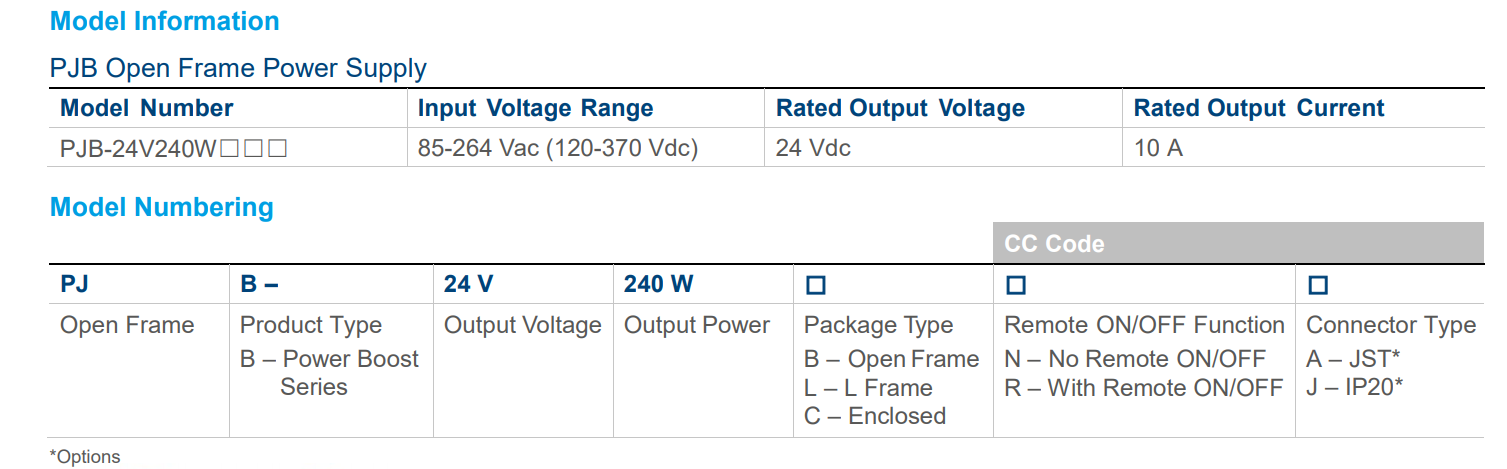This screenshot has height=469, width=1507.
Task: Click the *Options footnote text
Action: click(x=85, y=457)
